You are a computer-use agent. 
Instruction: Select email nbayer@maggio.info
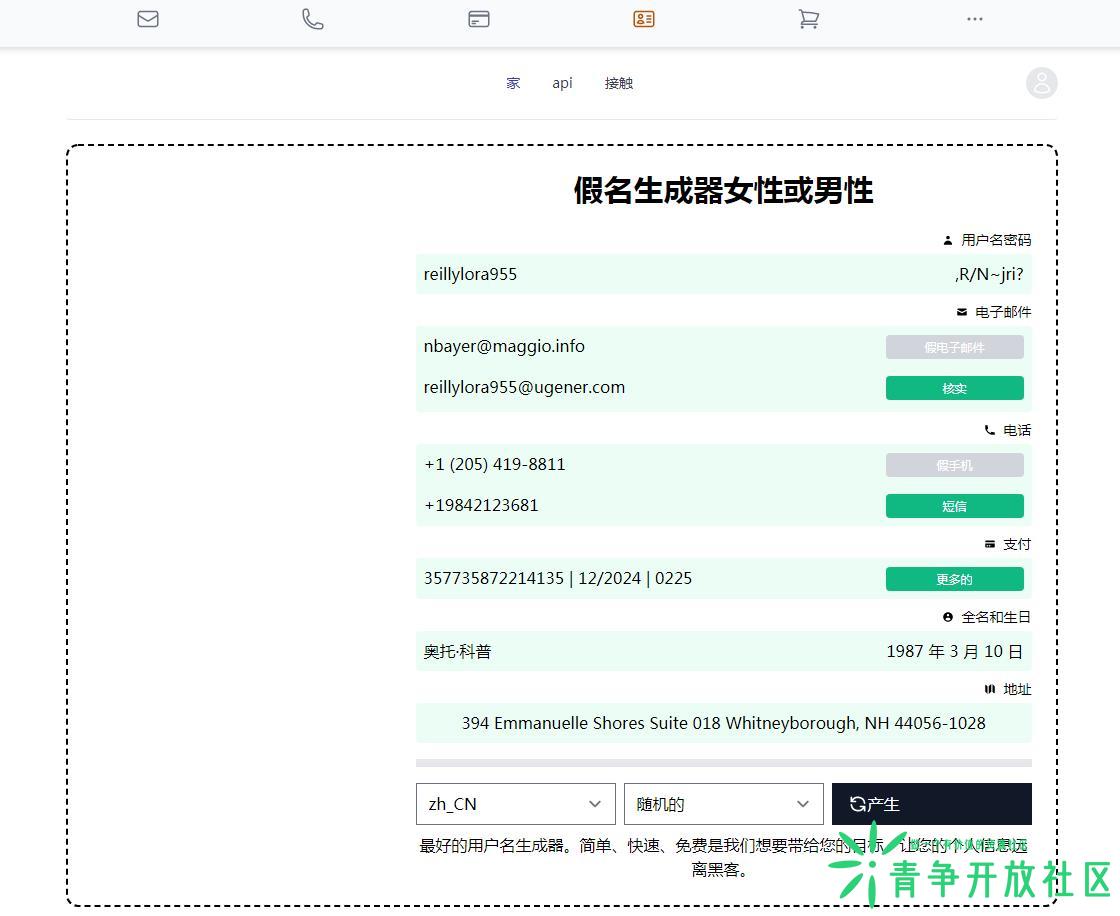[504, 347]
